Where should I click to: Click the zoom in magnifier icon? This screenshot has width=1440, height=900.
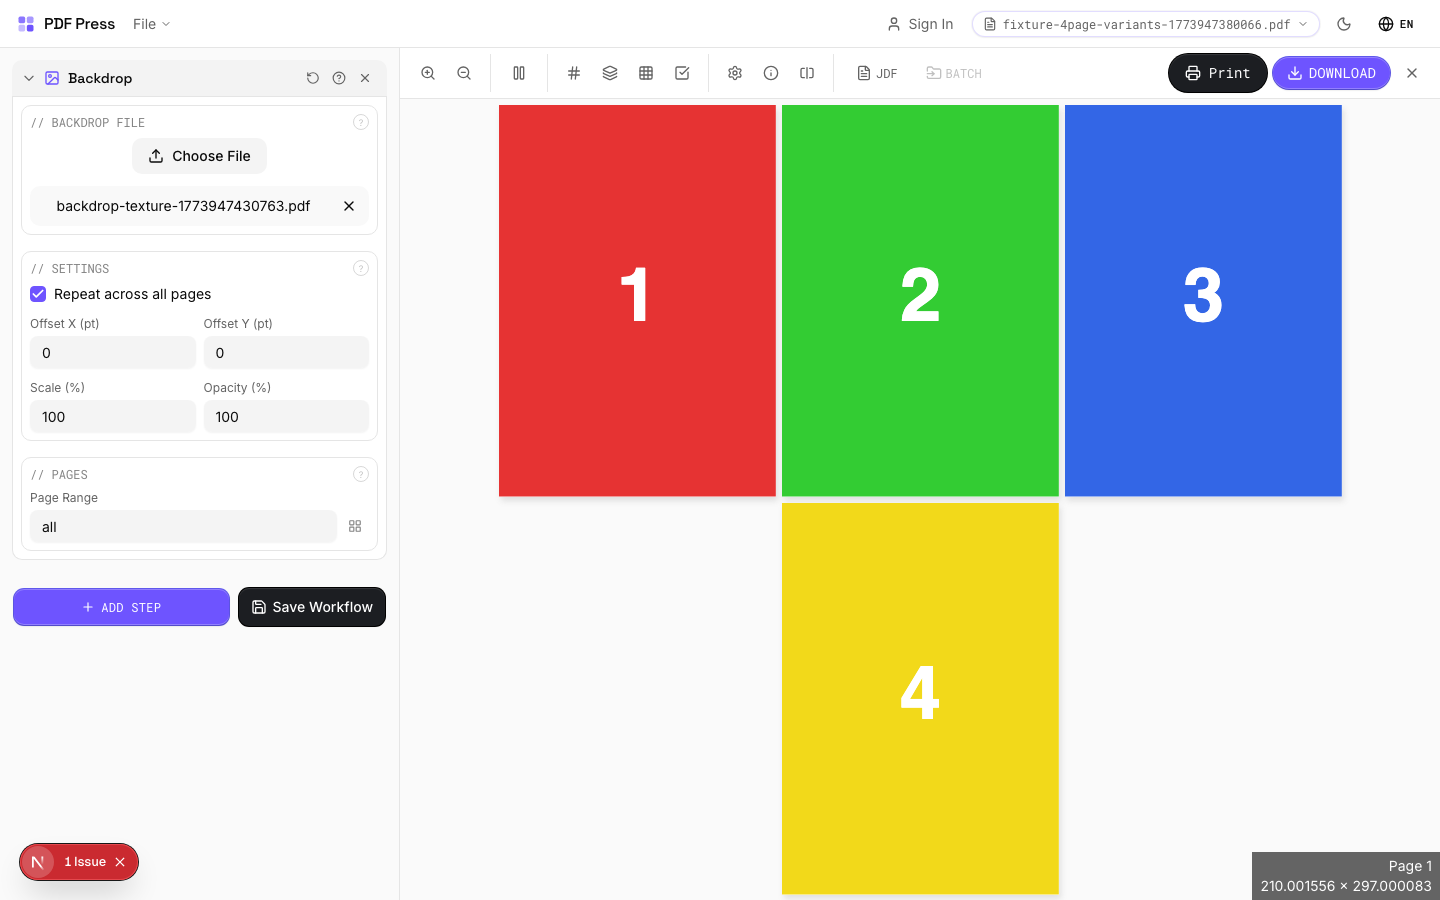pyautogui.click(x=428, y=73)
